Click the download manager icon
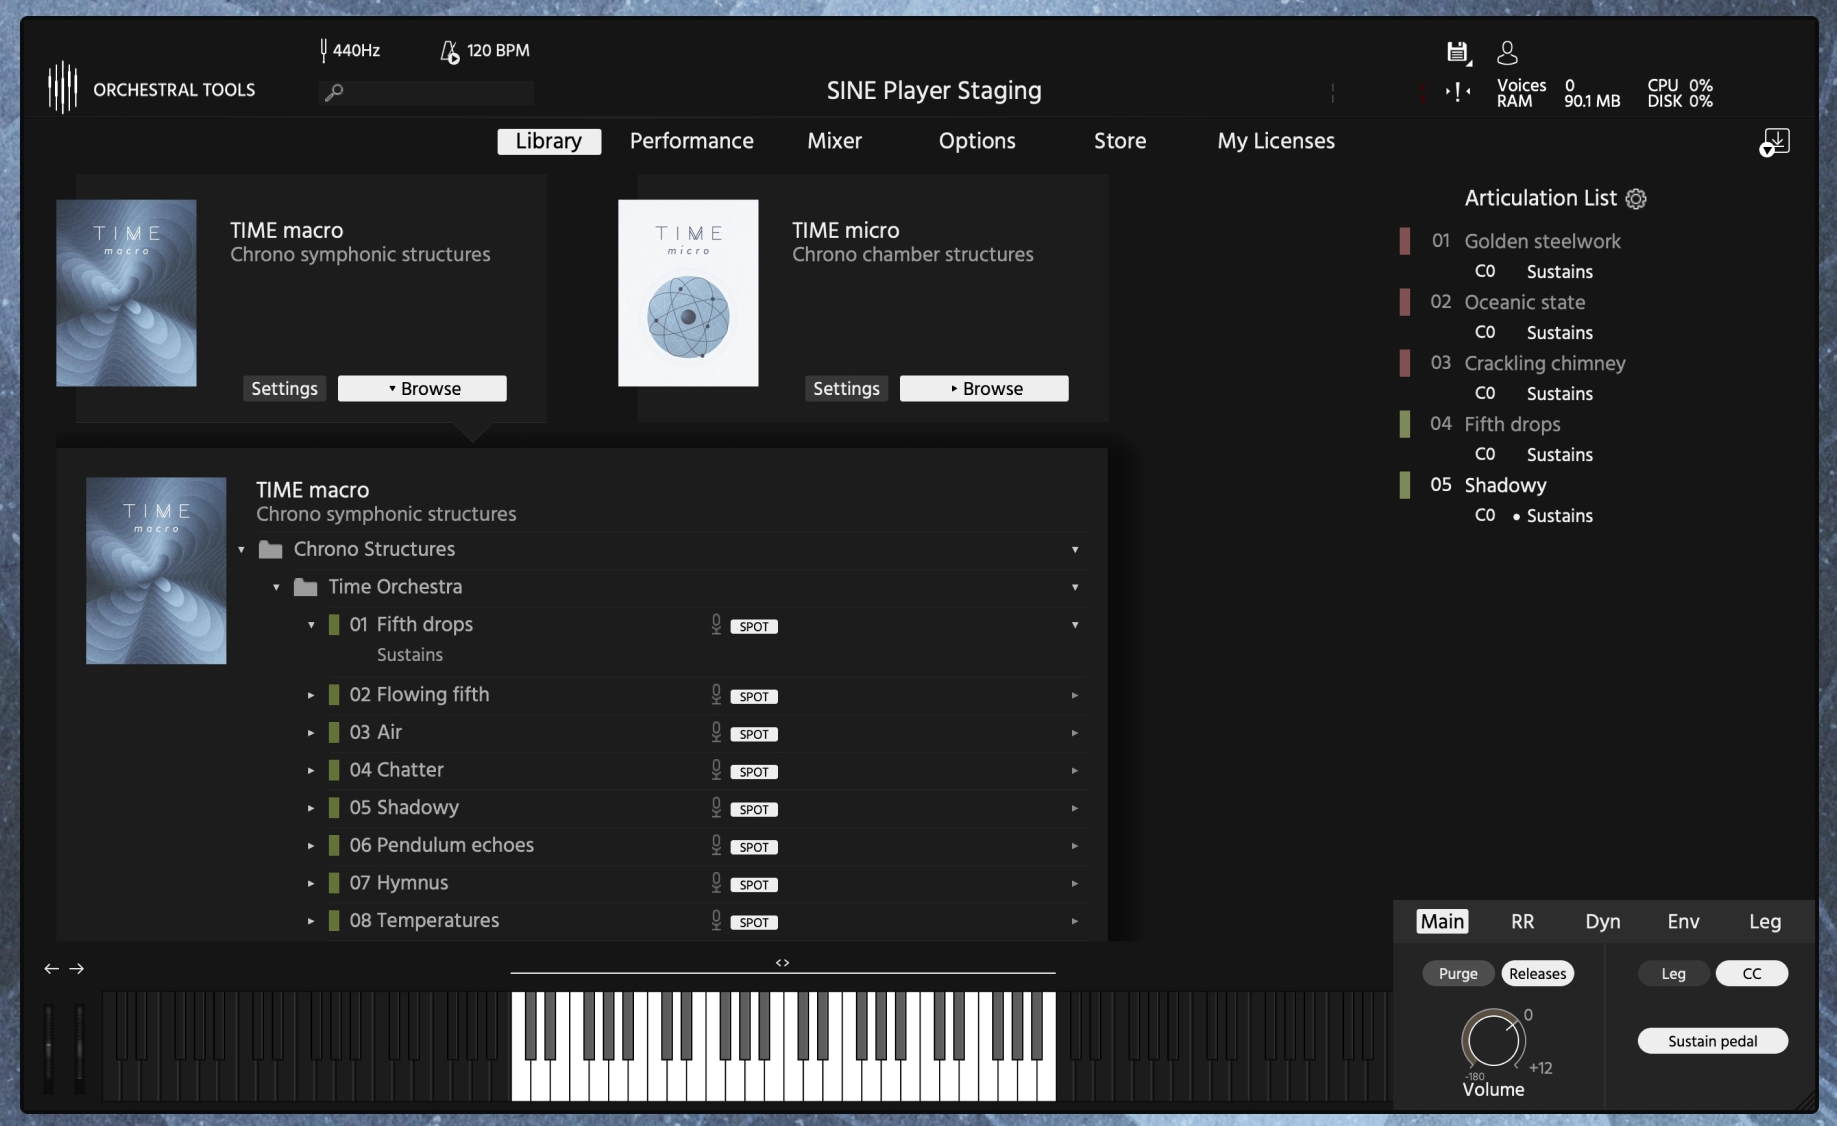This screenshot has width=1837, height=1126. coord(1775,142)
